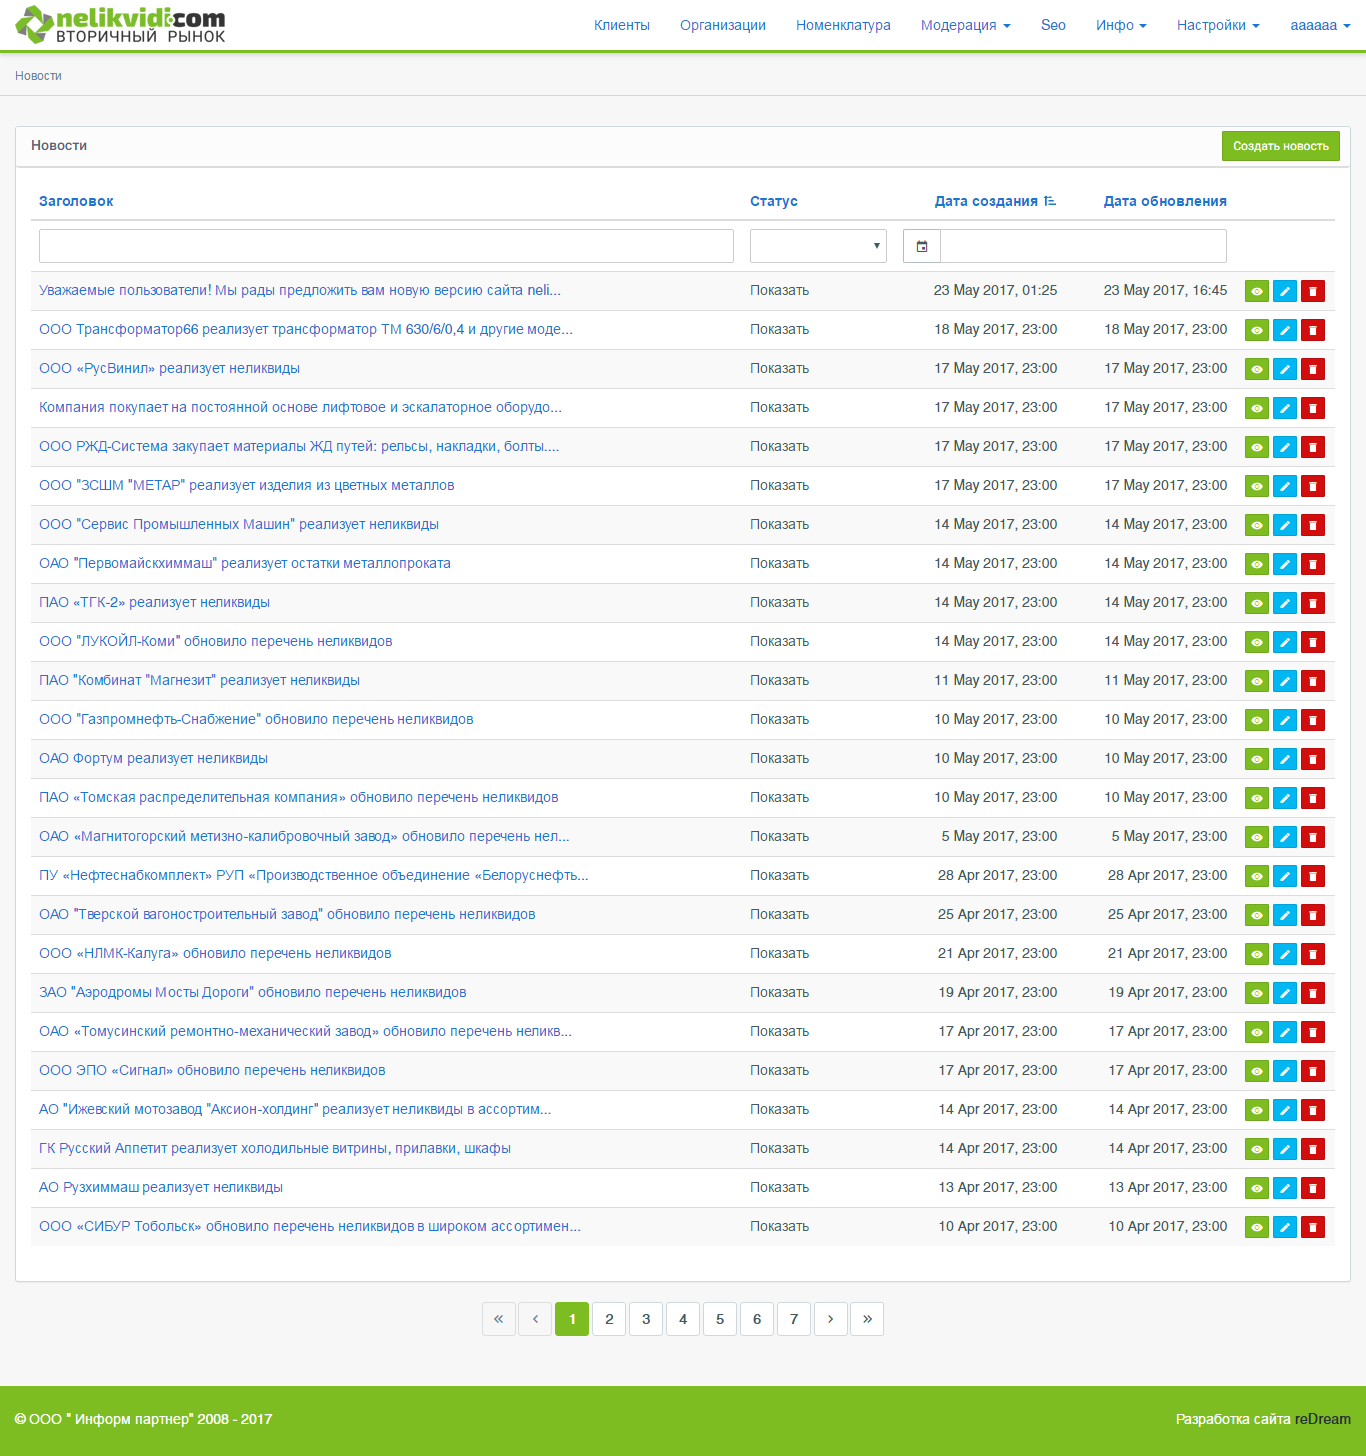Expand the Настройки menu
The width and height of the screenshot is (1366, 1456).
(x=1218, y=25)
